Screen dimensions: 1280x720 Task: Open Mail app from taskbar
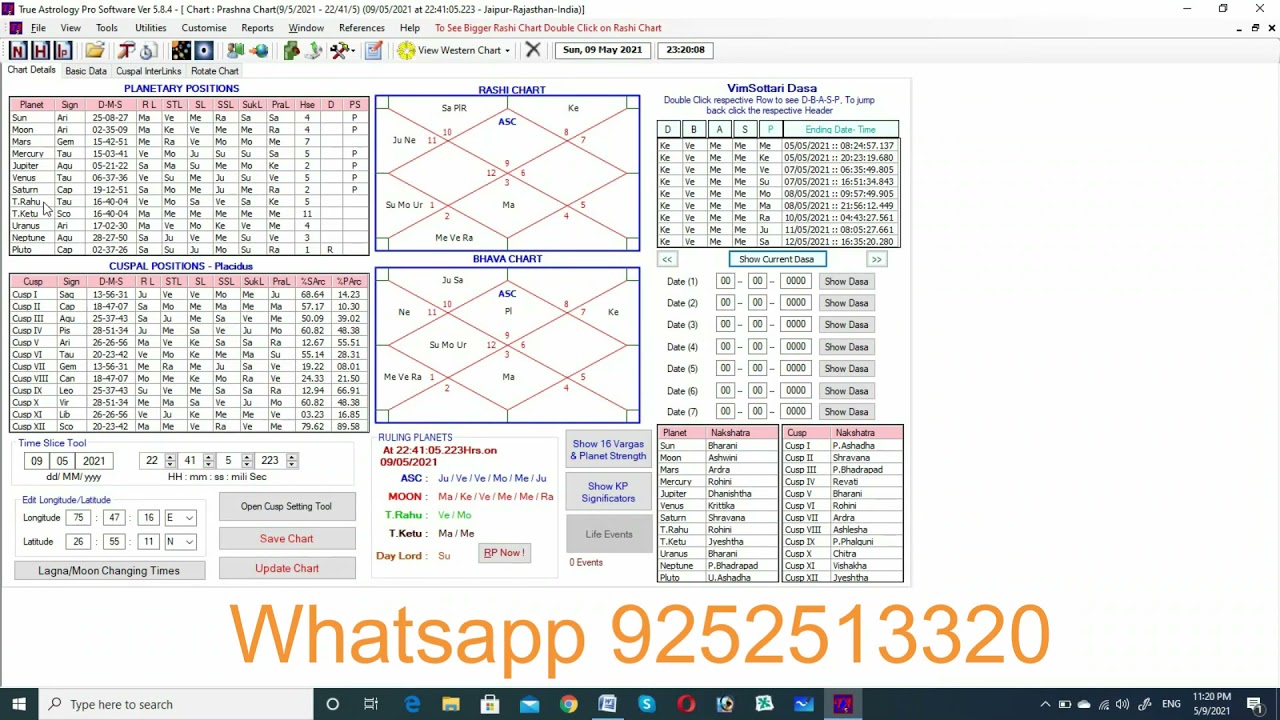(x=529, y=704)
